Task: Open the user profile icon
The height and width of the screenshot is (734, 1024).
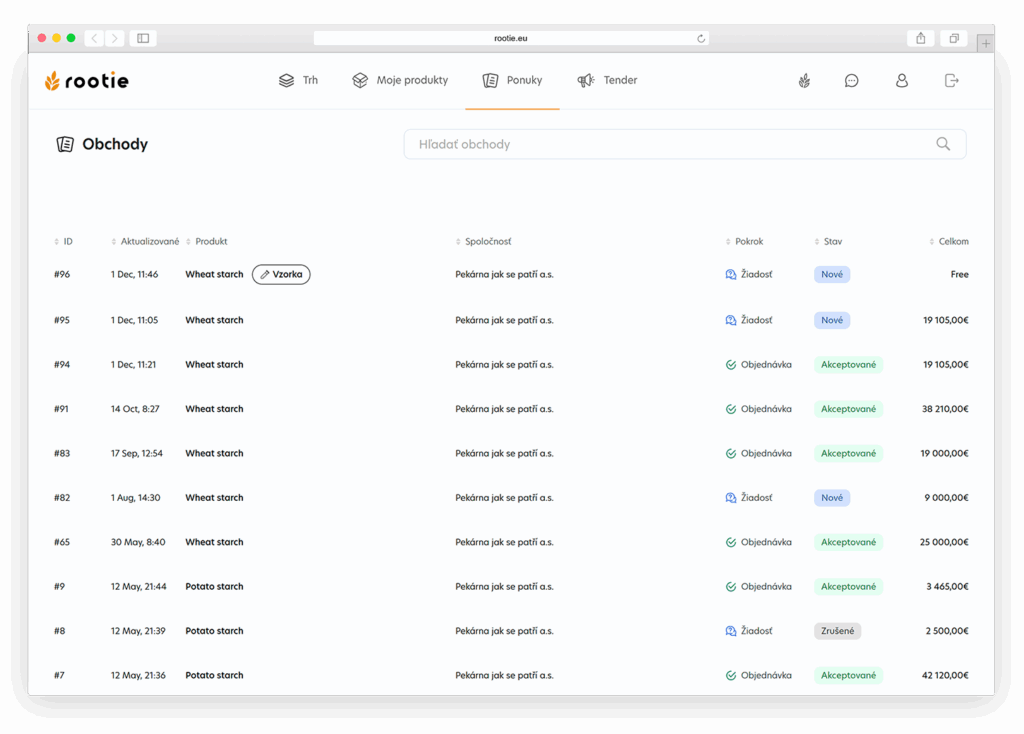Action: [x=901, y=81]
